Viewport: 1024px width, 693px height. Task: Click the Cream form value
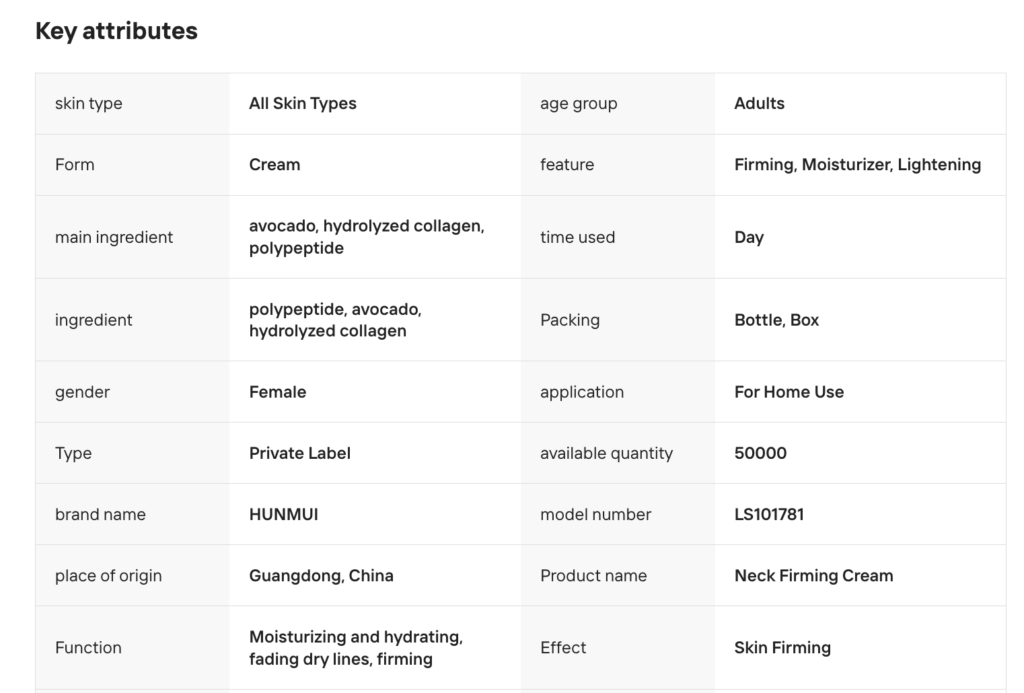coord(274,164)
